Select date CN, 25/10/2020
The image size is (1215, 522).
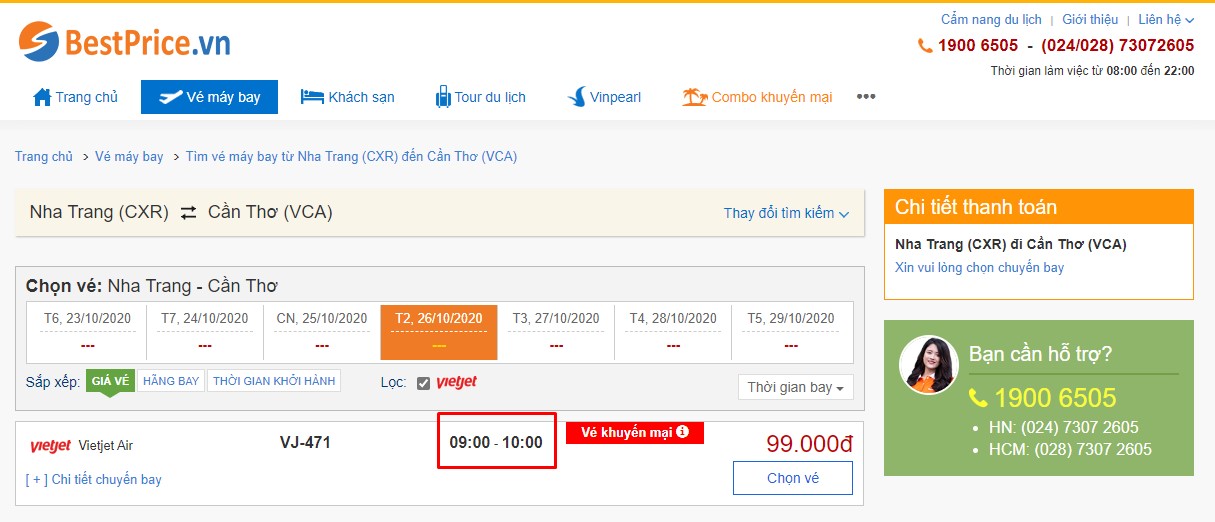click(x=322, y=331)
